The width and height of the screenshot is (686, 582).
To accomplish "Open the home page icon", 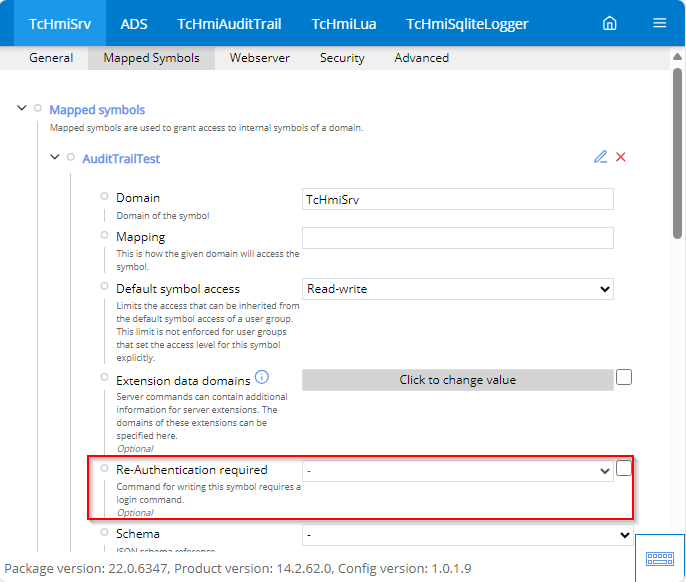I will (x=609, y=23).
